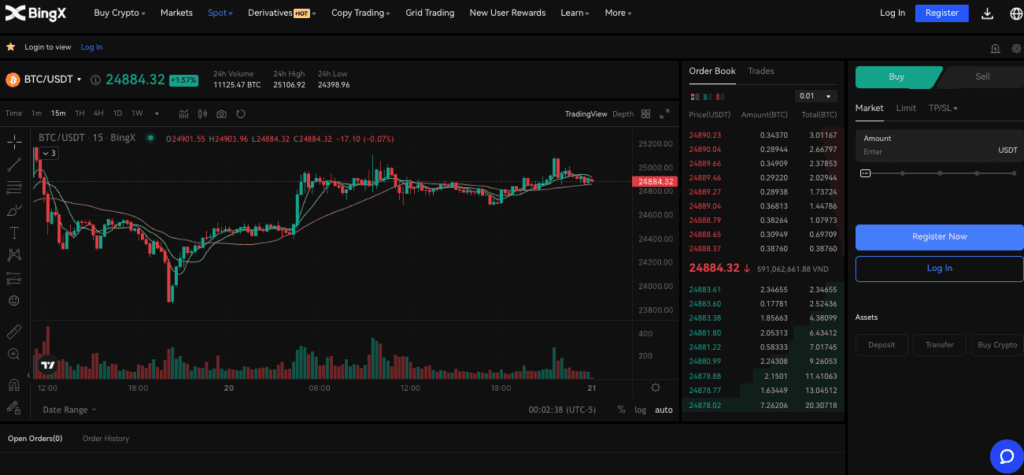
Task: Click the chart reset refresh icon
Action: pyautogui.click(x=240, y=114)
